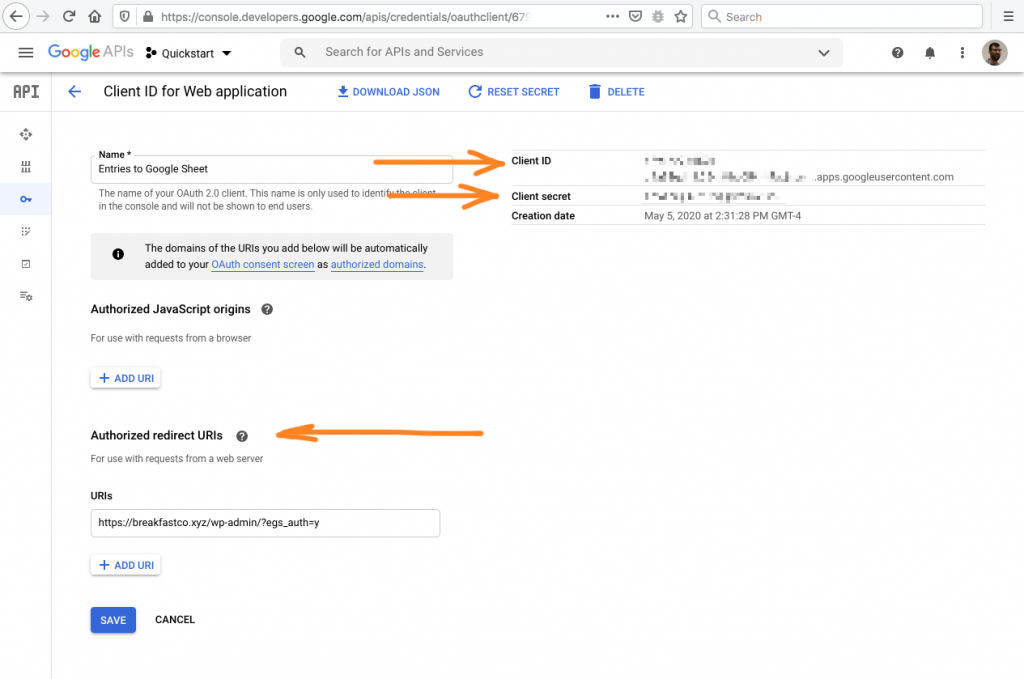View notifications bell
1024x679 pixels.
click(x=930, y=52)
